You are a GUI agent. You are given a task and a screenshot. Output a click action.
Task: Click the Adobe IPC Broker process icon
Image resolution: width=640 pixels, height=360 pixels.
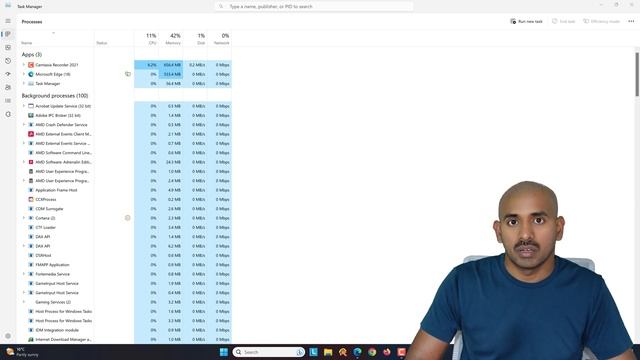[31, 116]
